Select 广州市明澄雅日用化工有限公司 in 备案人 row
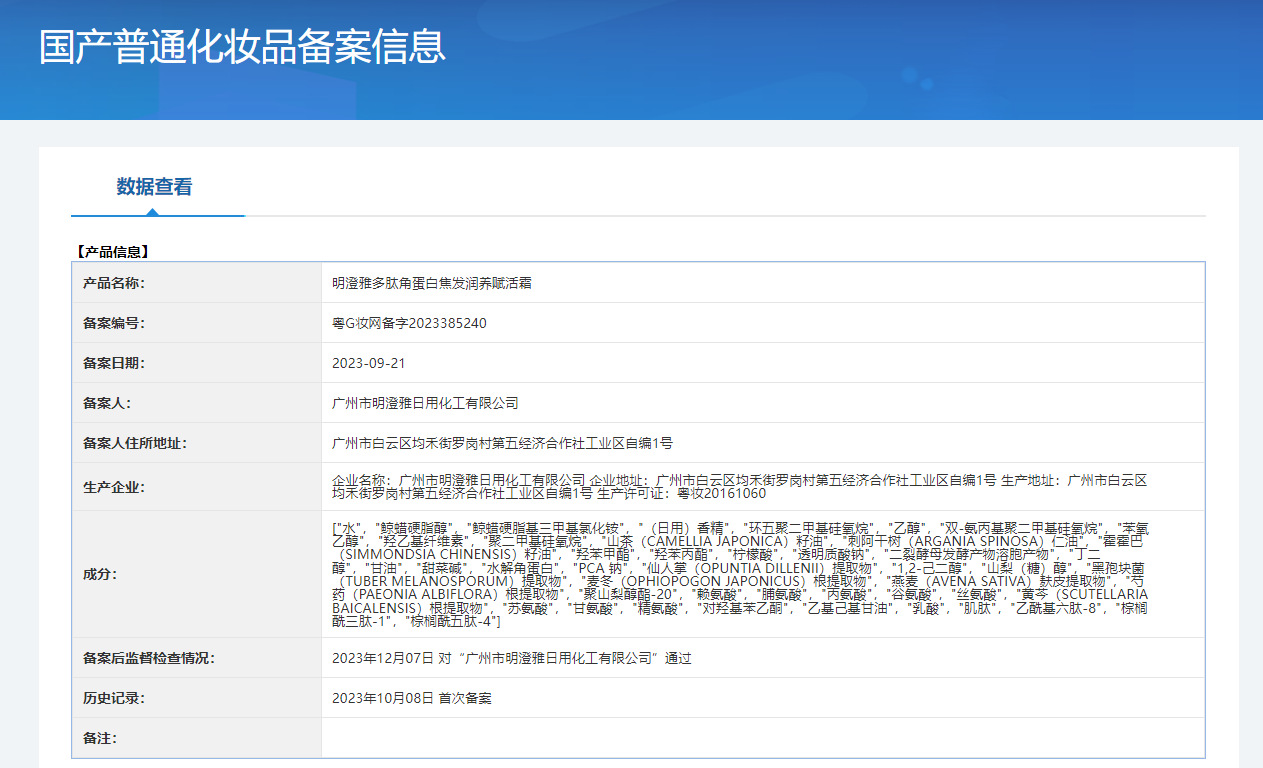Viewport: 1263px width, 768px height. click(426, 403)
